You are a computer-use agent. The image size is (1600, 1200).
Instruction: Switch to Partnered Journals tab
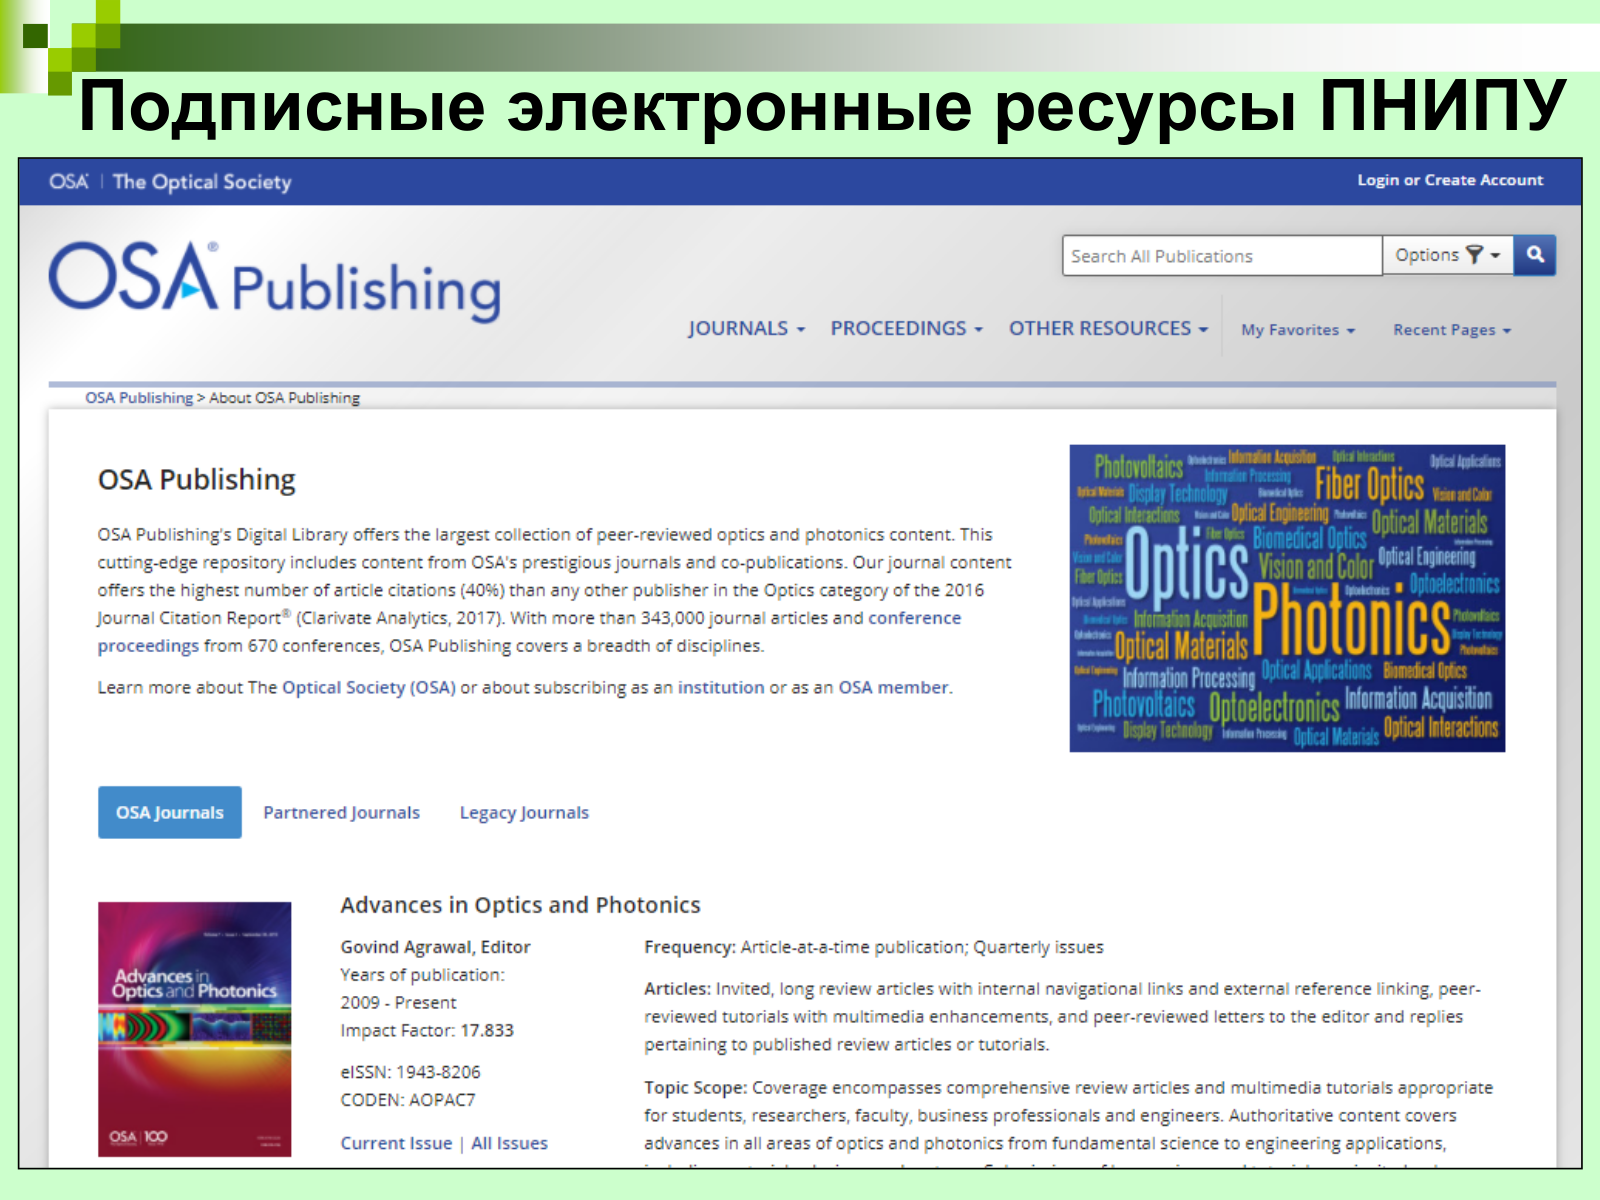click(341, 813)
